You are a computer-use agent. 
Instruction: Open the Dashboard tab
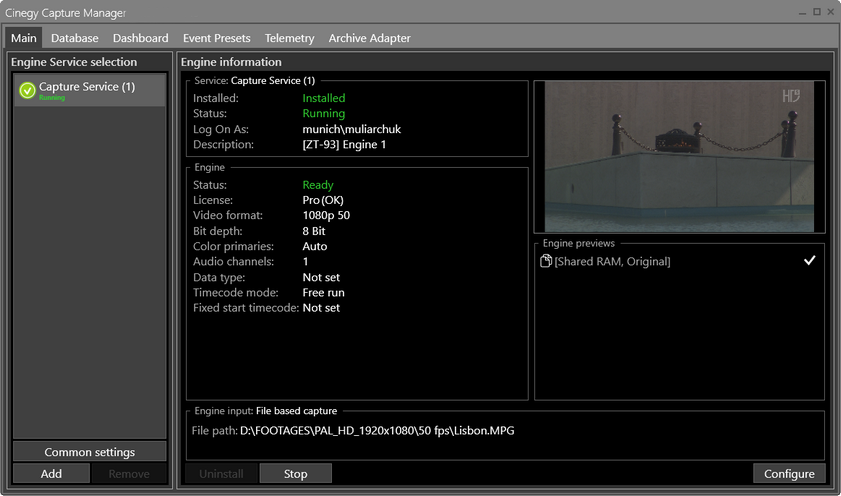141,38
